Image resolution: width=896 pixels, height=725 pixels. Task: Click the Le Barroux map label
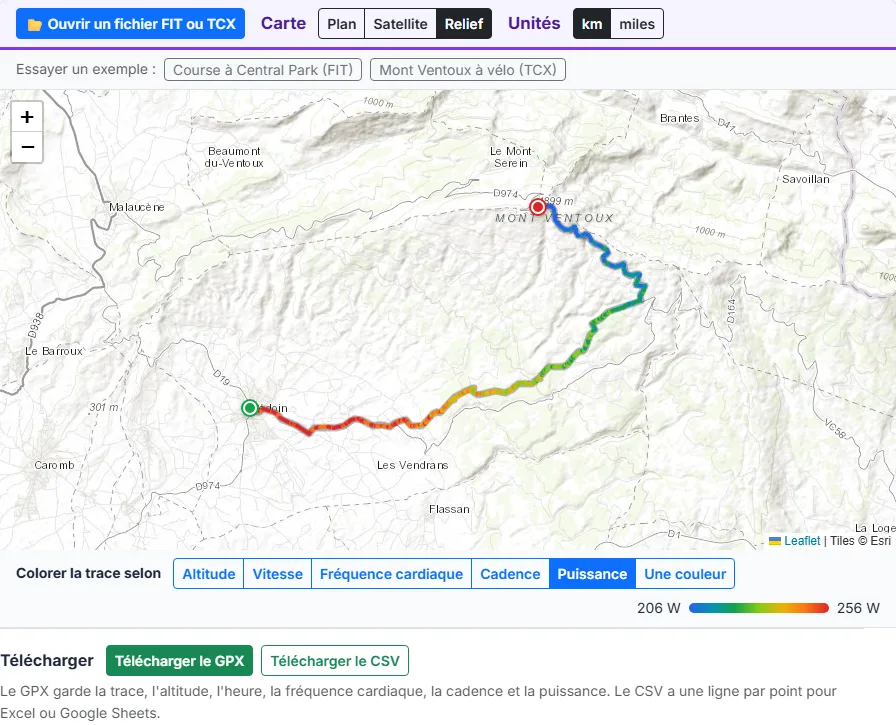tap(54, 351)
